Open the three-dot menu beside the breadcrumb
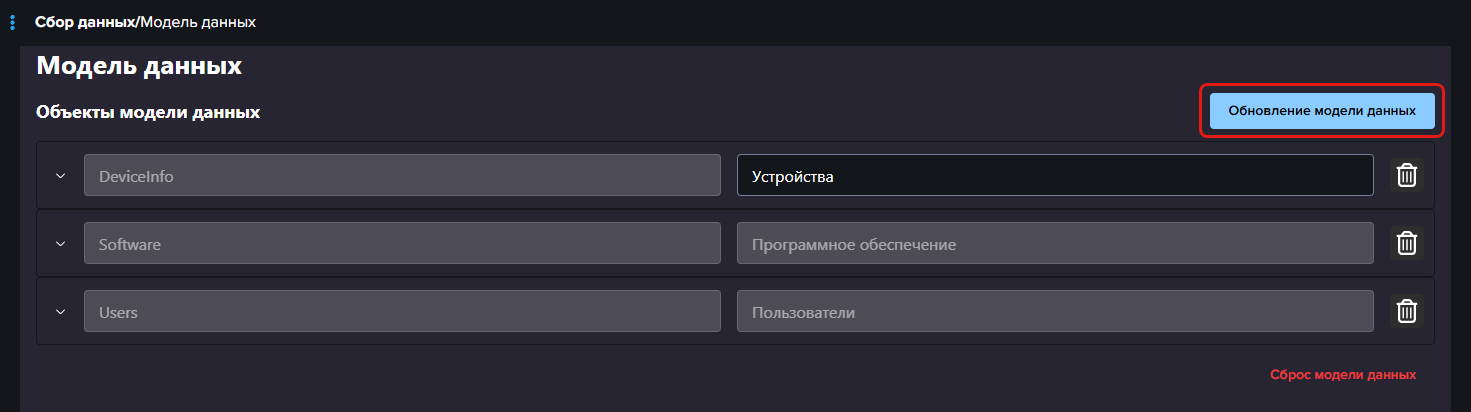 point(12,22)
